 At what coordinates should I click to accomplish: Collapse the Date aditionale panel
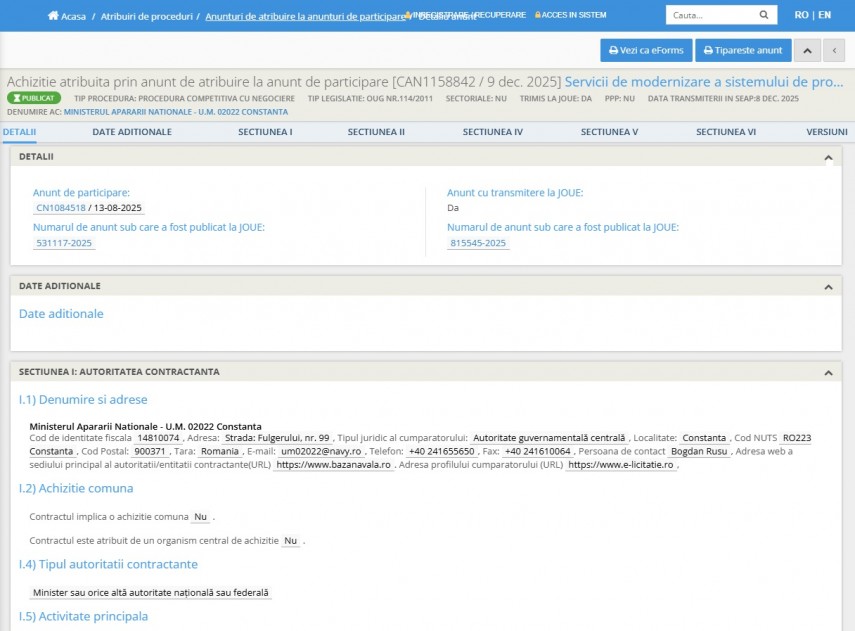tap(828, 286)
